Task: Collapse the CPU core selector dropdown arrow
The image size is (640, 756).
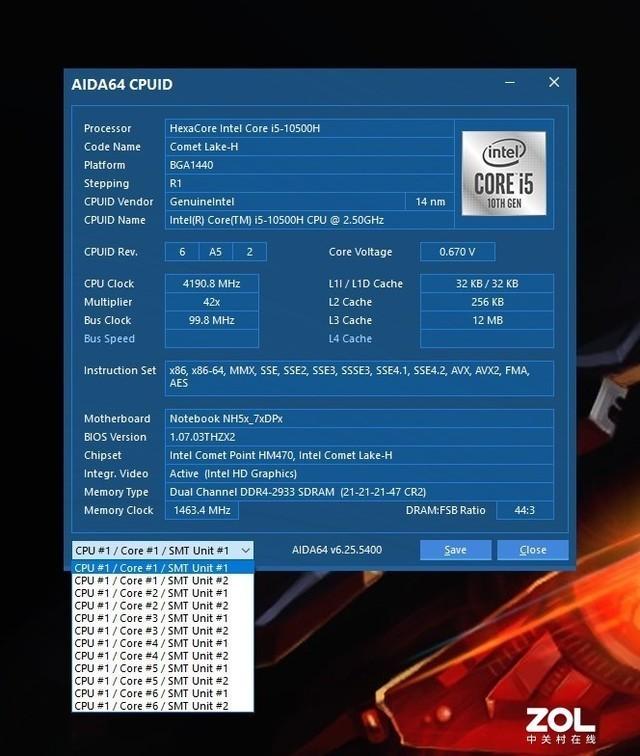Action: [x=245, y=551]
